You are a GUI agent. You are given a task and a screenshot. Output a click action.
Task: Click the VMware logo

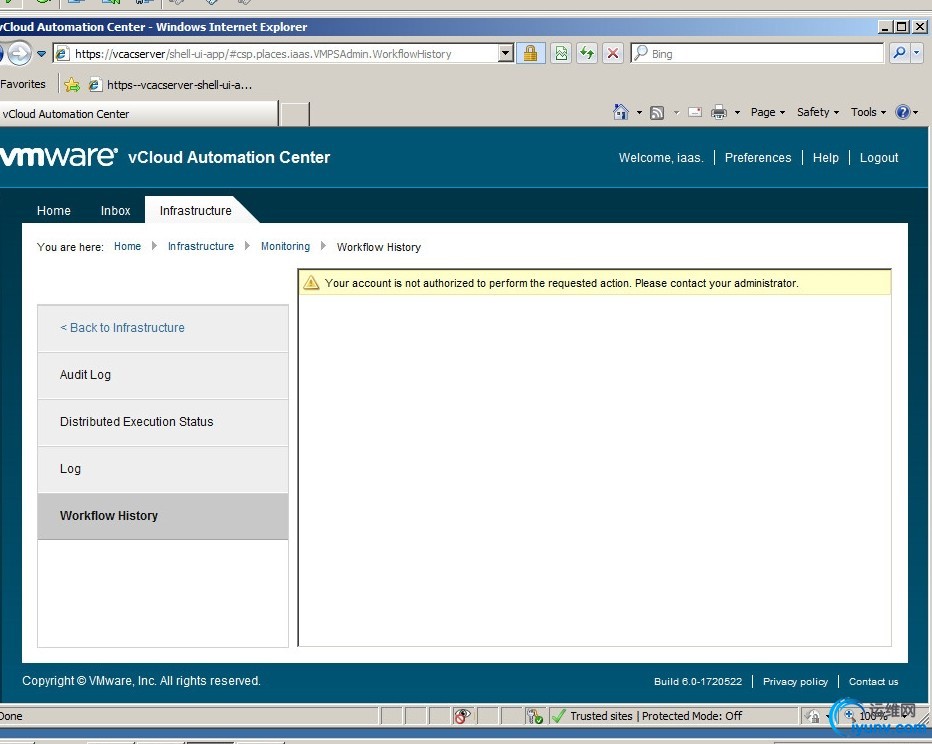click(59, 157)
